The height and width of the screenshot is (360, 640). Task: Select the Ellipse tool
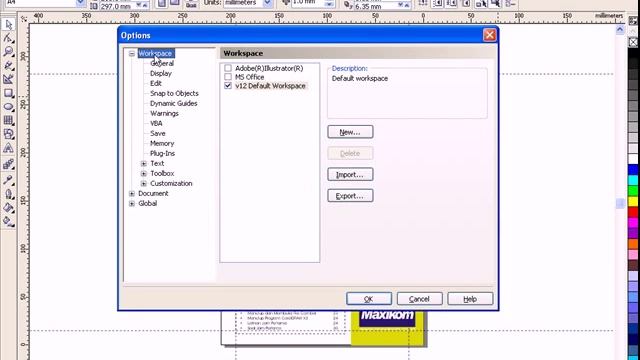point(8,107)
